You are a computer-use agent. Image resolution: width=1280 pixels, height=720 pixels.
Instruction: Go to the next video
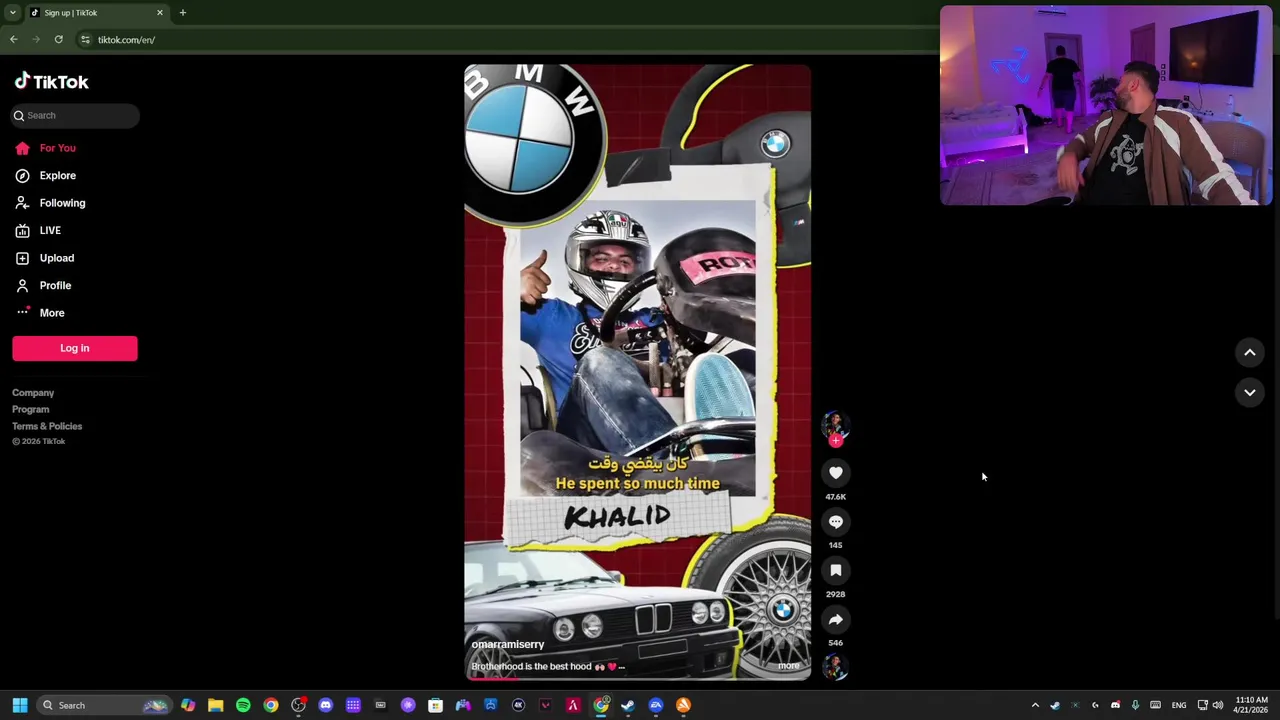(x=1250, y=393)
